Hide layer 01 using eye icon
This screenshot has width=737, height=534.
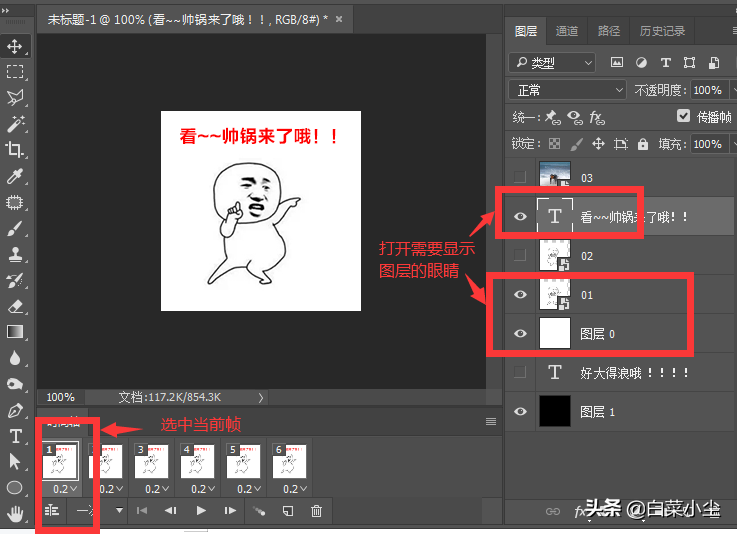[x=520, y=295]
